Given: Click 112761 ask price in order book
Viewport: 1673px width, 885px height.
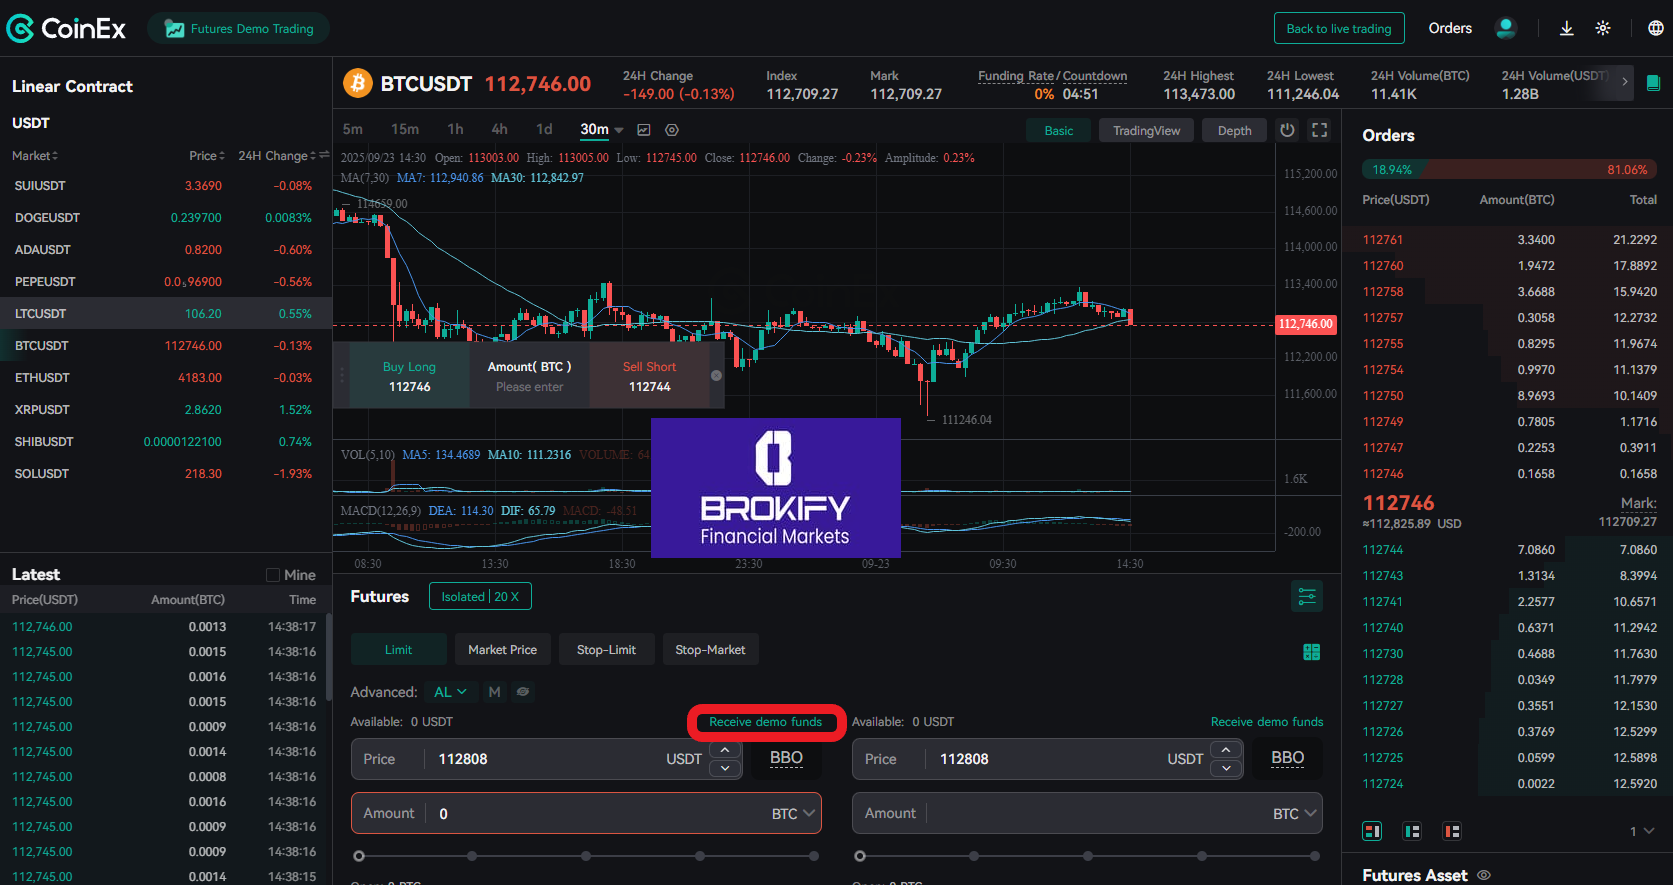Looking at the screenshot, I should 1383,240.
